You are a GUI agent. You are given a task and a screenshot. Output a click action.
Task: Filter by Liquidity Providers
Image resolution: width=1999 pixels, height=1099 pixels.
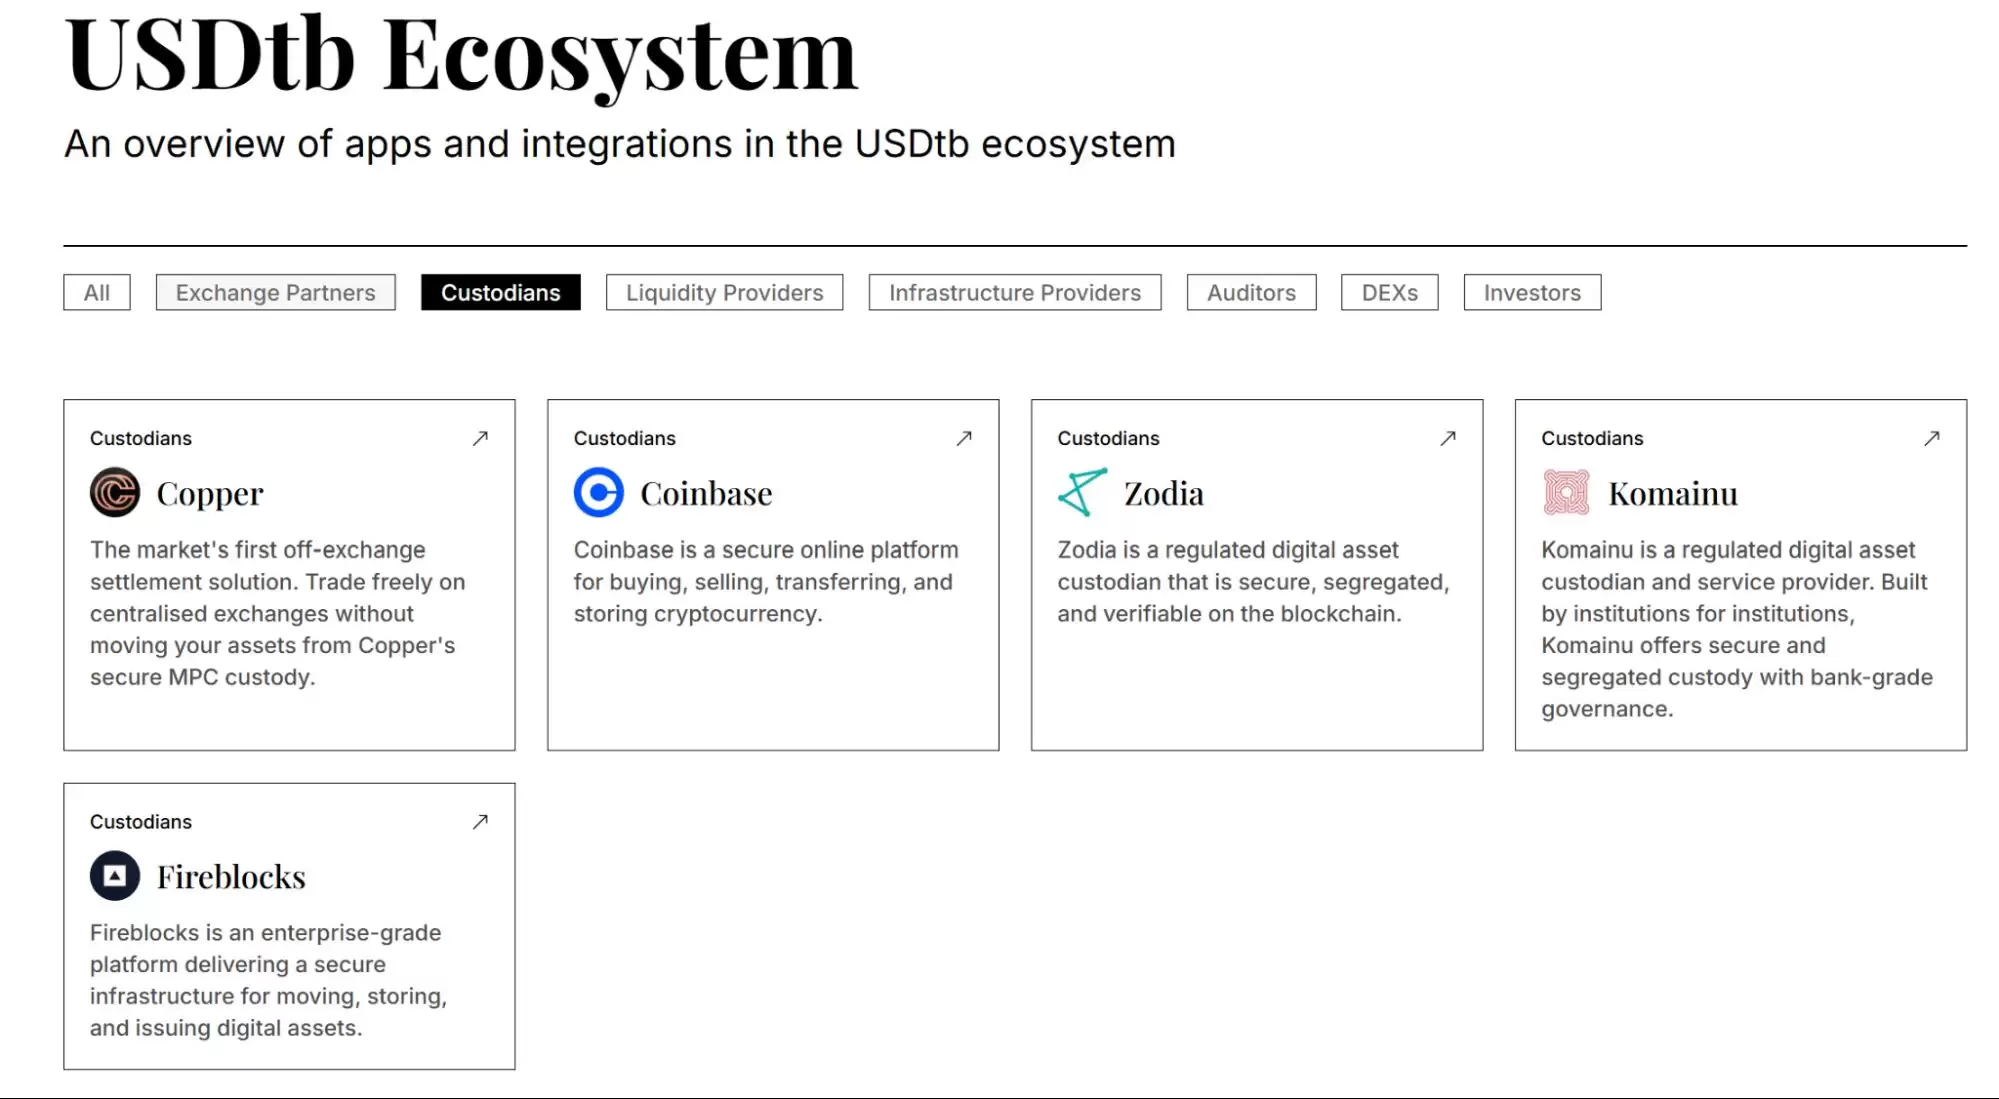(x=724, y=293)
